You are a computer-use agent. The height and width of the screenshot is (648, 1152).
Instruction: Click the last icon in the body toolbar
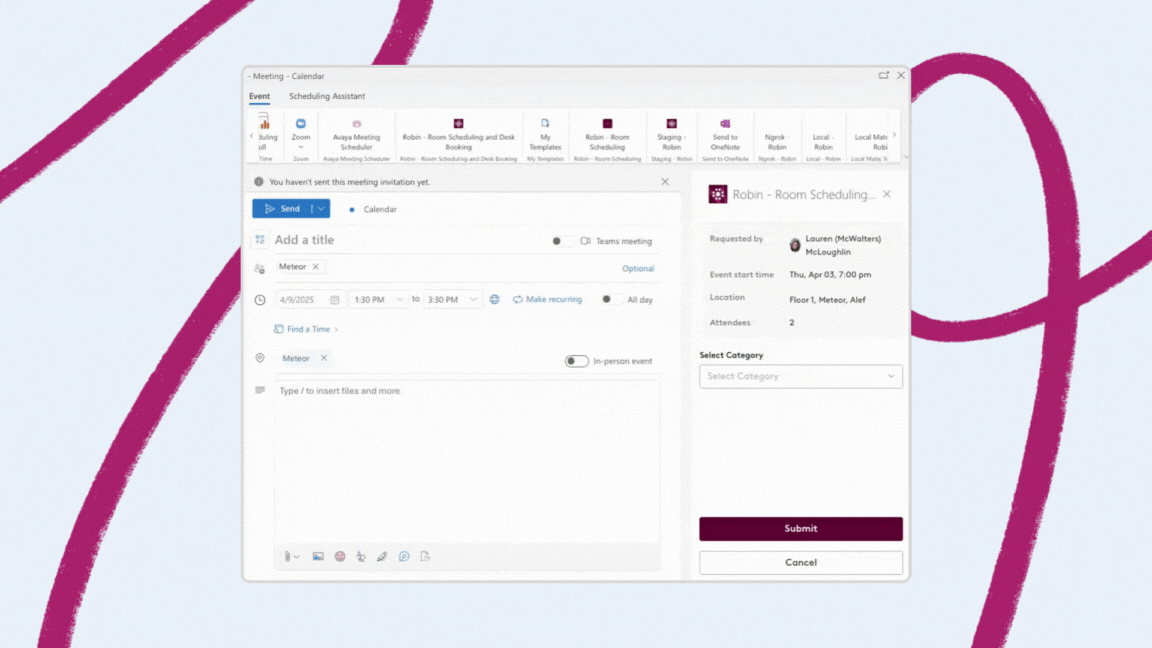click(425, 557)
